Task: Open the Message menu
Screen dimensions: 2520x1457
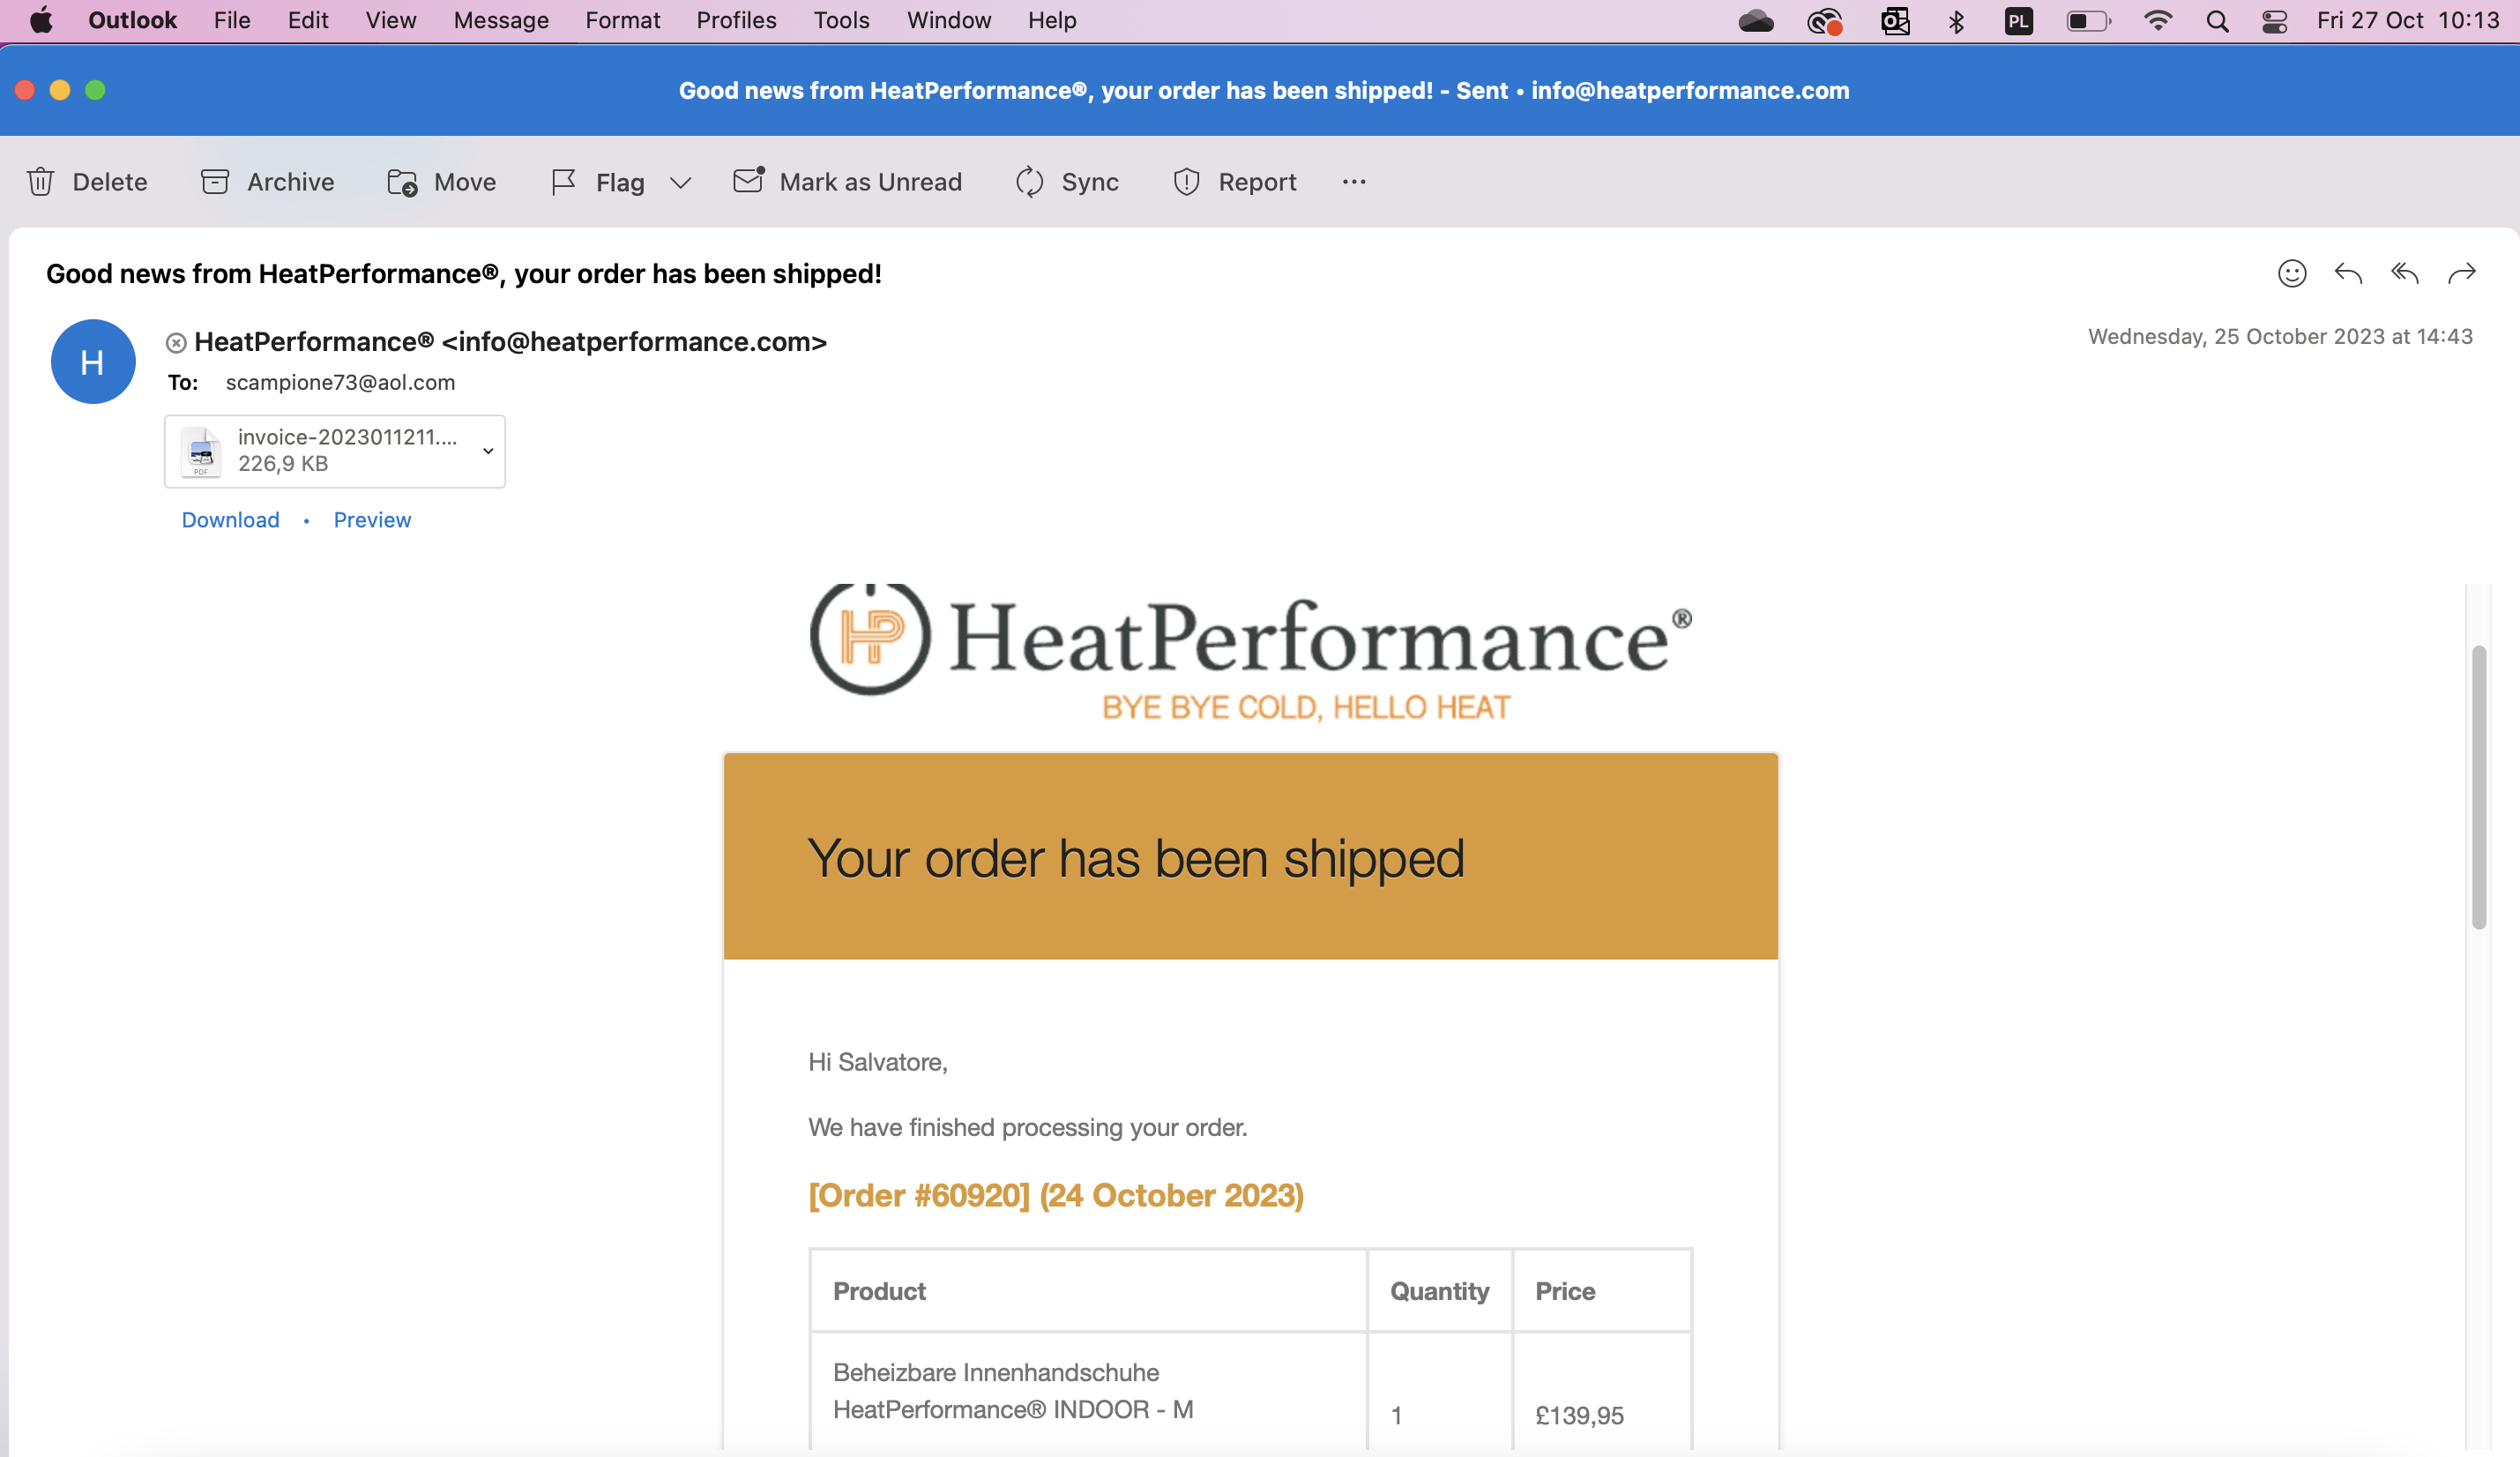Action: click(x=501, y=20)
